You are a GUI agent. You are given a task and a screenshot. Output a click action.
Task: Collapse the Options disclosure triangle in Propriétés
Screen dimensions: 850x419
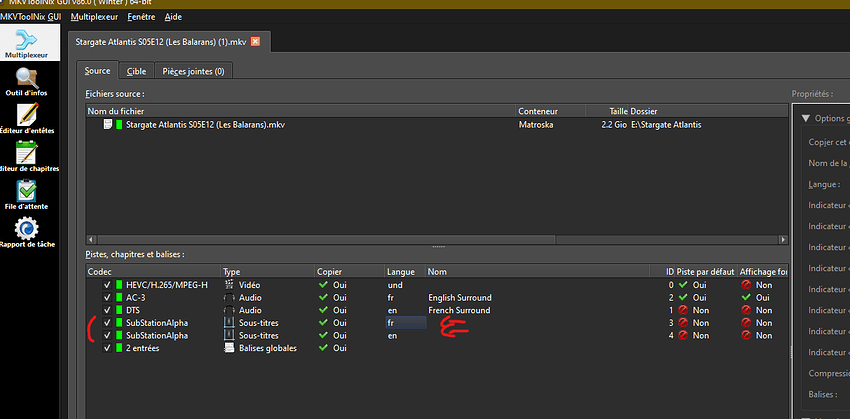806,118
